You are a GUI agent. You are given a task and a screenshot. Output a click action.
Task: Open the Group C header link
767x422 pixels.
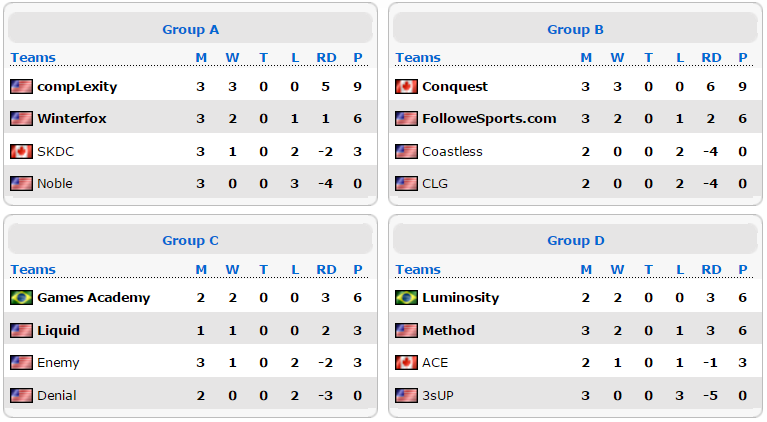point(190,241)
